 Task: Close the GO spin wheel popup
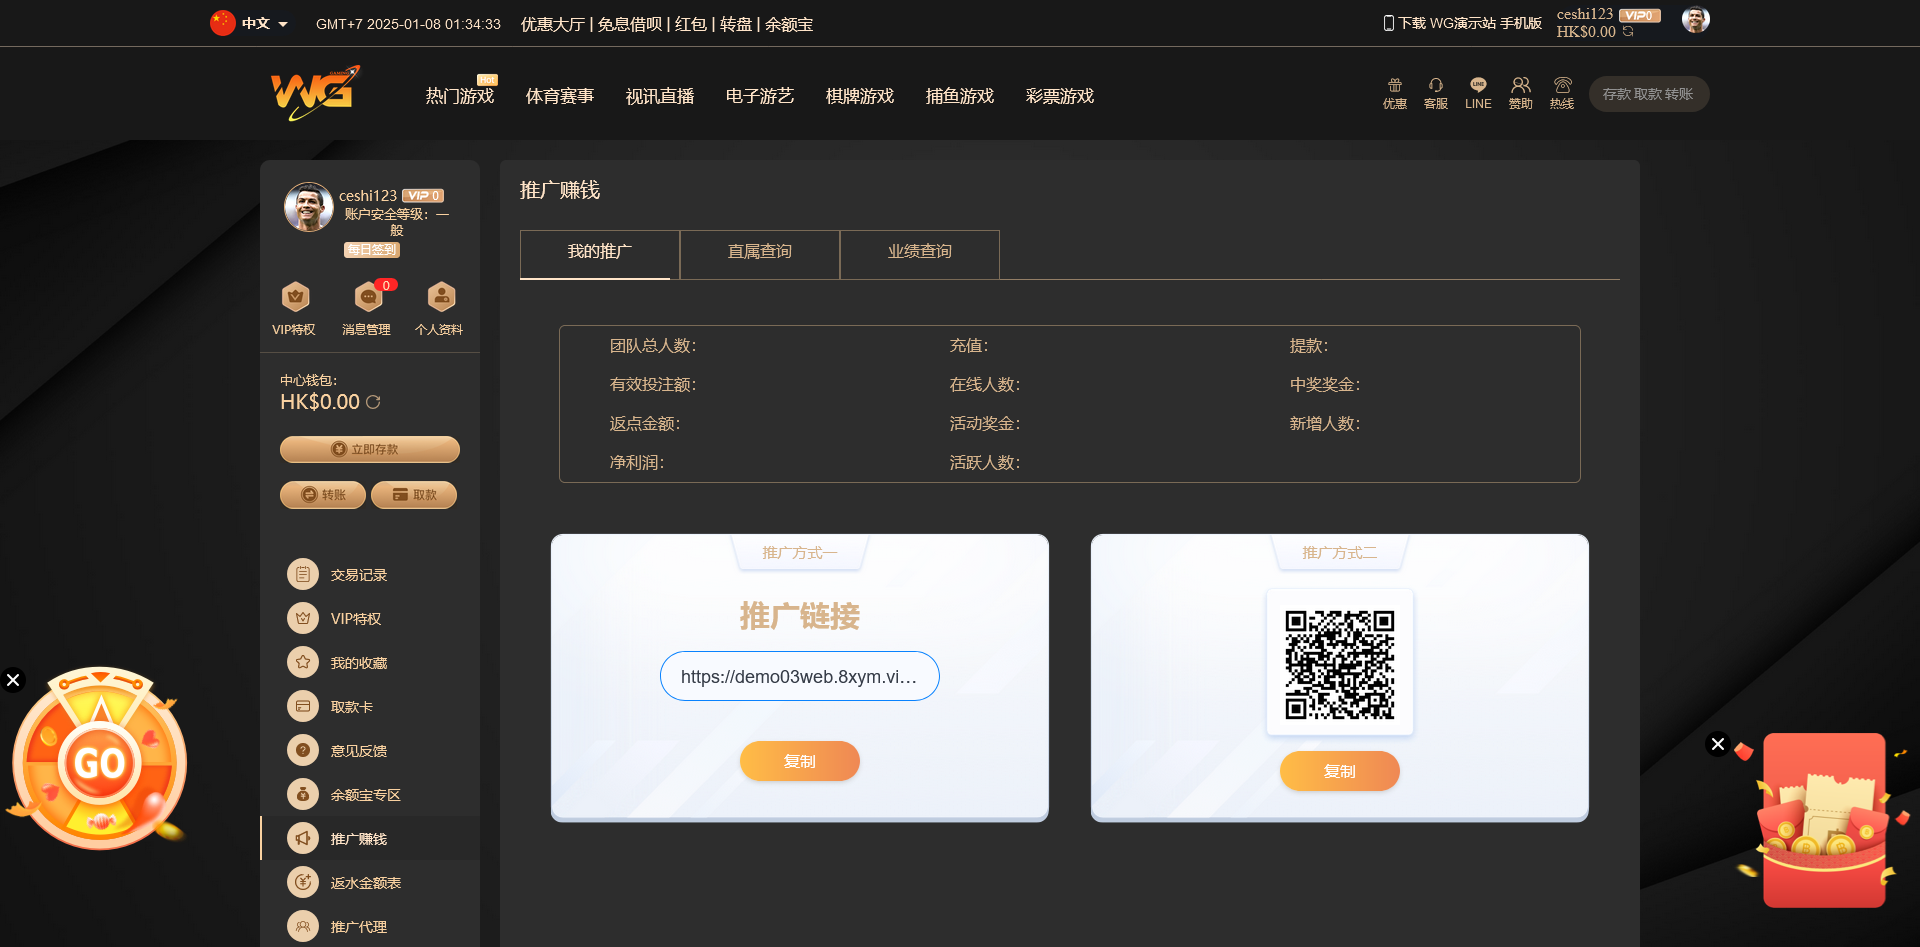click(x=13, y=680)
